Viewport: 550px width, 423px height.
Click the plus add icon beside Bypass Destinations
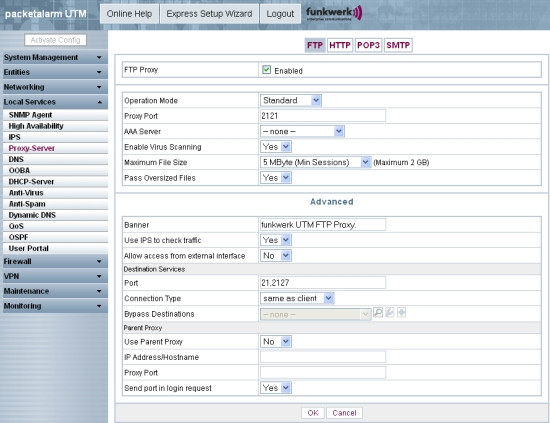coord(402,312)
